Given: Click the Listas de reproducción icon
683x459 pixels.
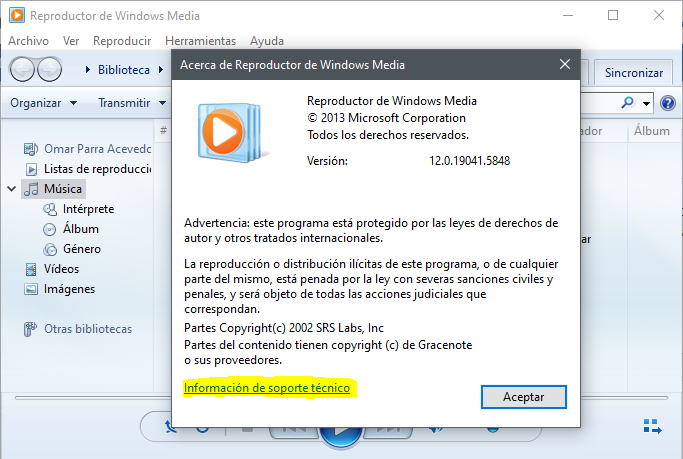Looking at the screenshot, I should 31,169.
